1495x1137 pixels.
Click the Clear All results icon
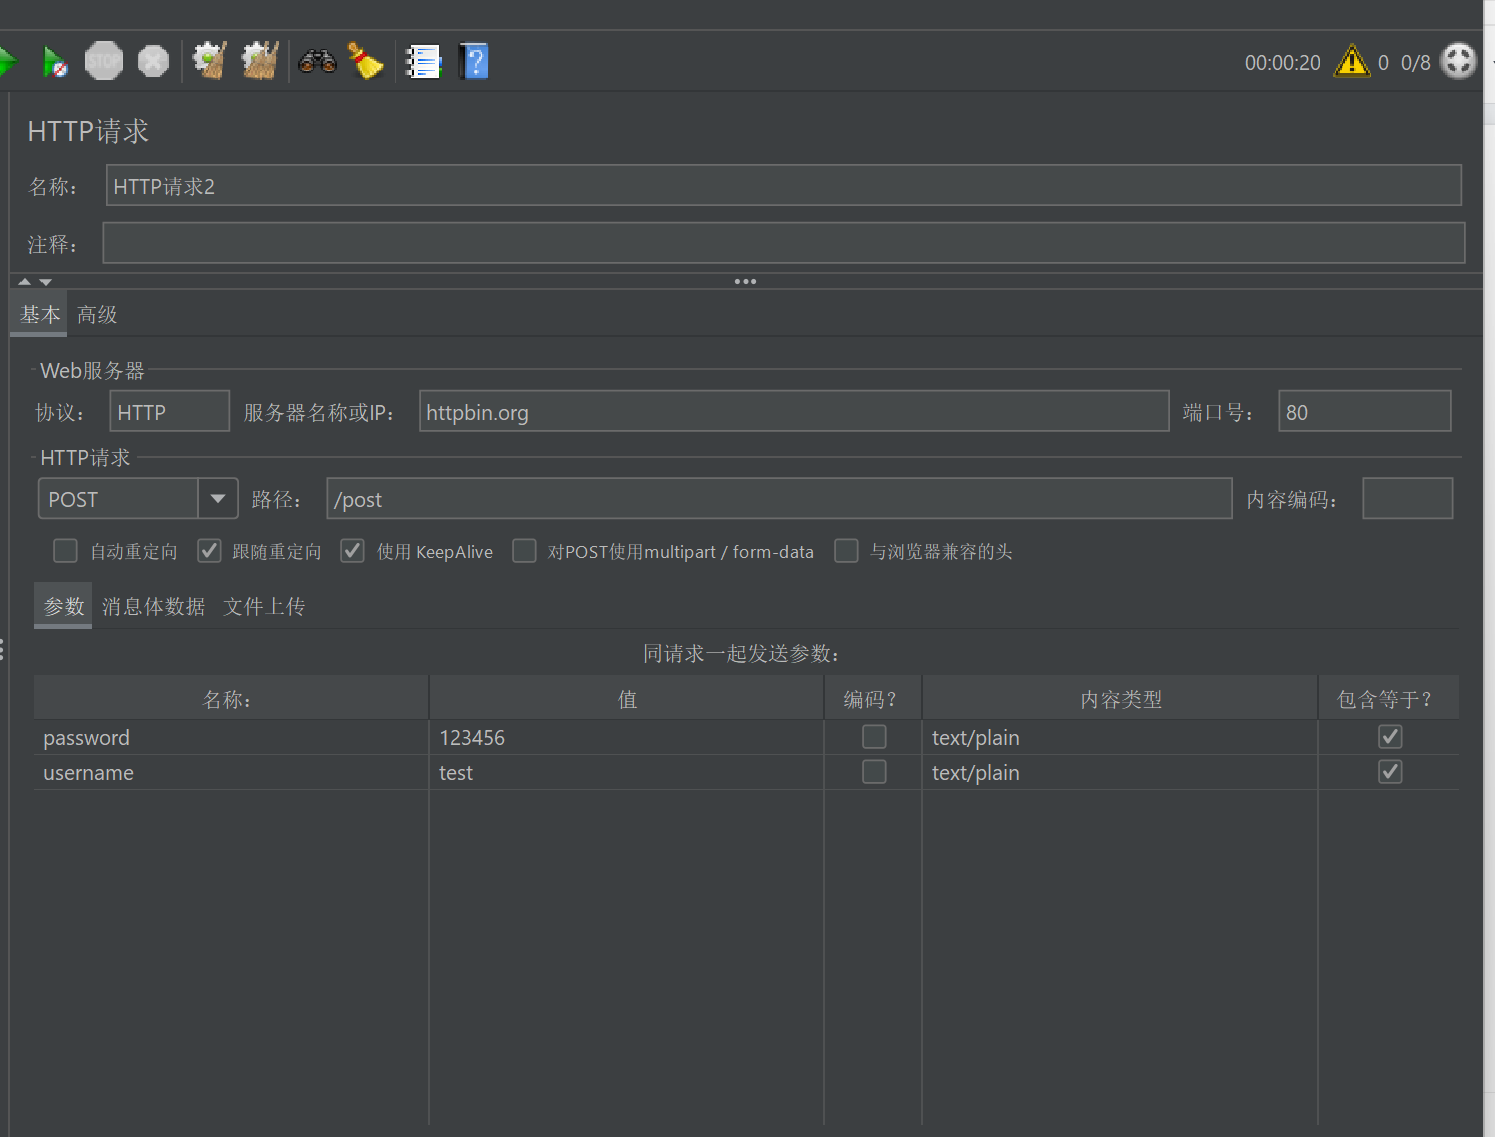pyautogui.click(x=260, y=61)
